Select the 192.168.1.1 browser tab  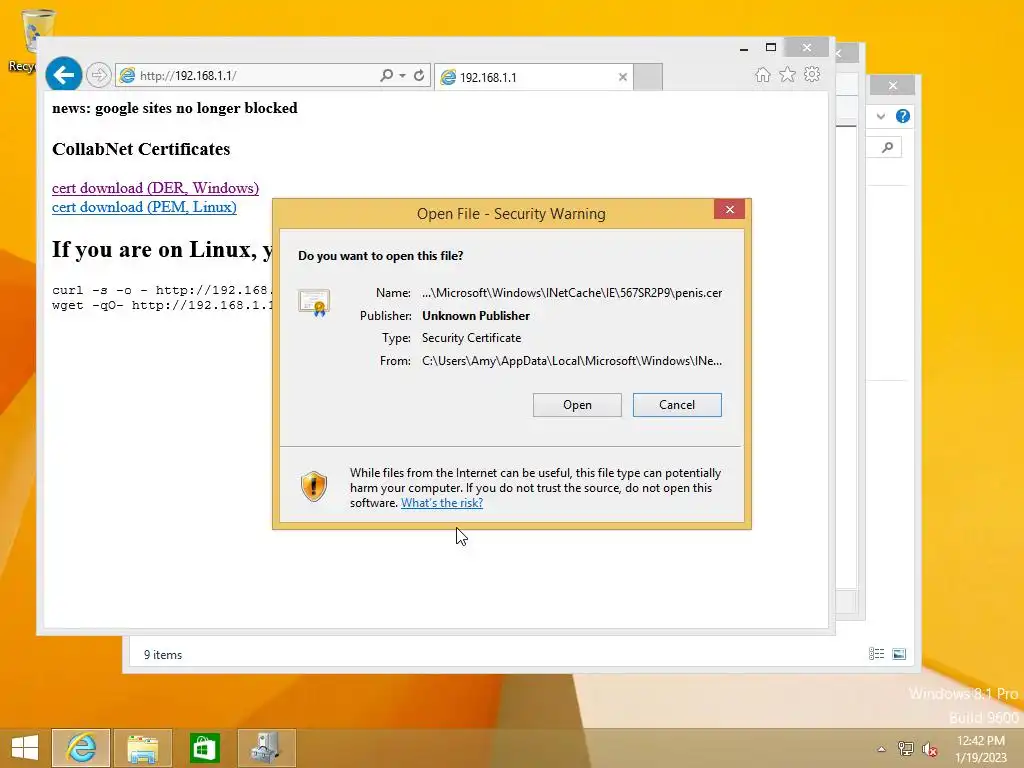click(x=533, y=77)
